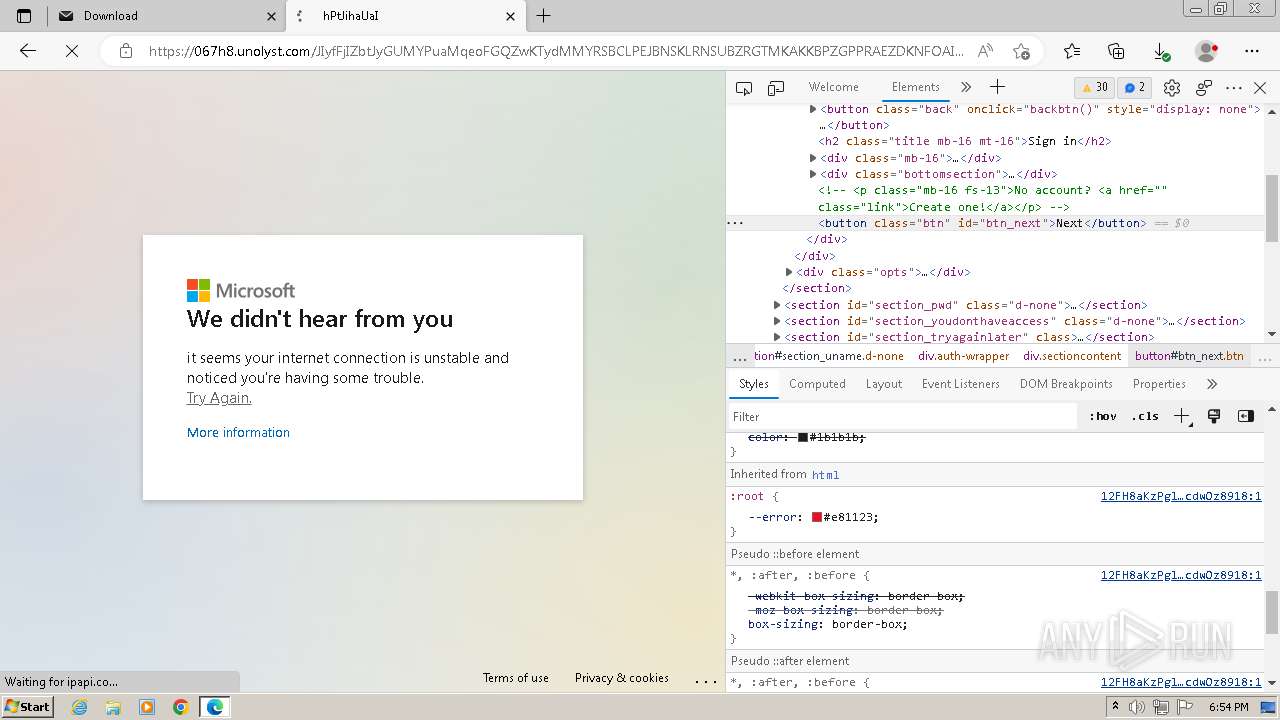1280x720 pixels.
Task: Open Windows Start menu
Action: pos(27,706)
